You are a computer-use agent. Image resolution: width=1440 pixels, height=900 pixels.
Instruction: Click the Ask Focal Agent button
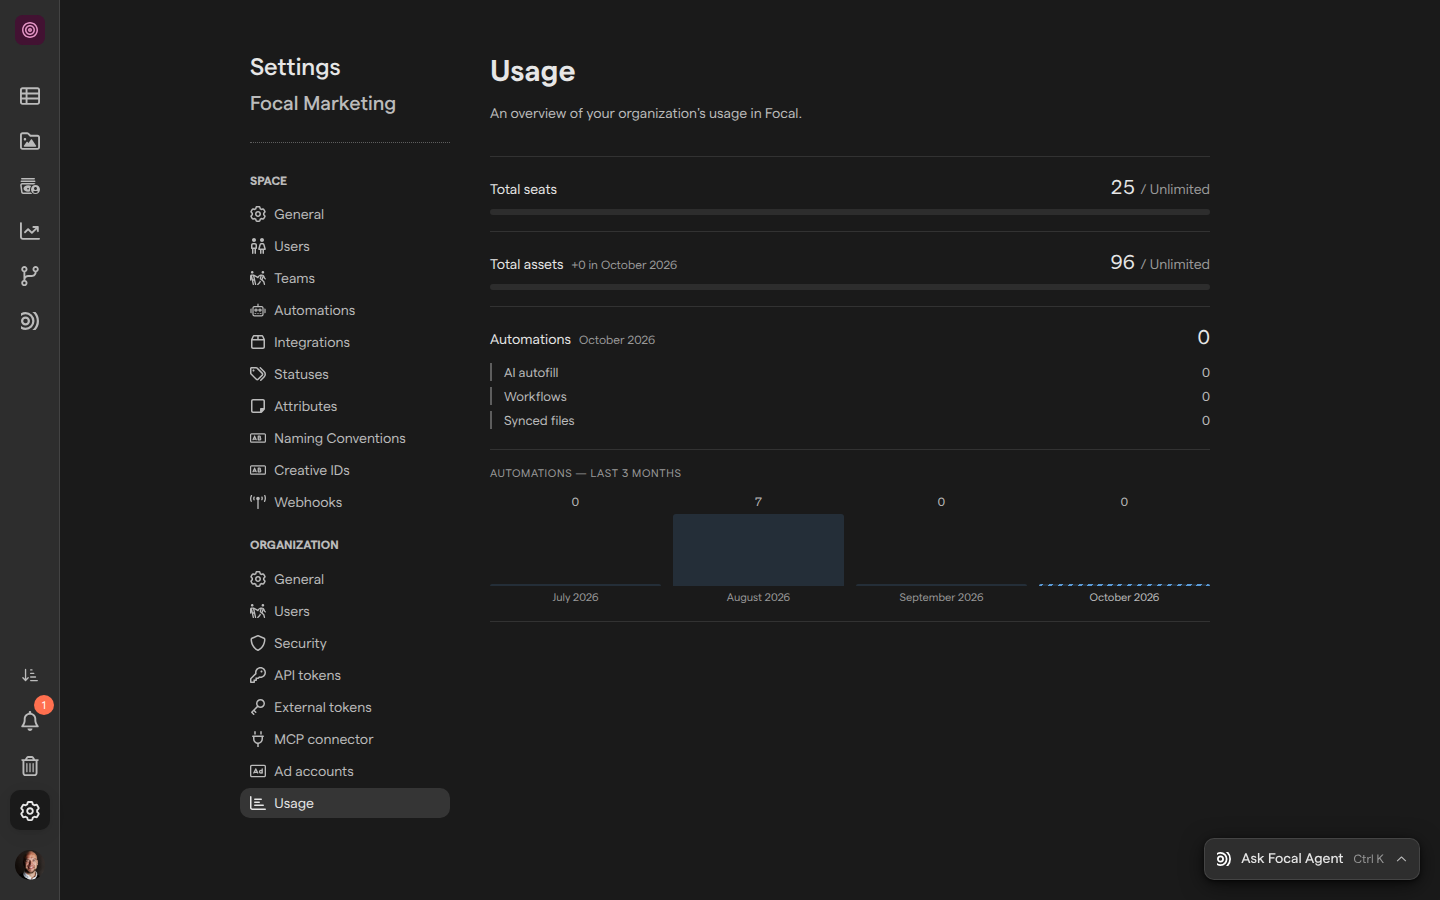coord(1311,859)
